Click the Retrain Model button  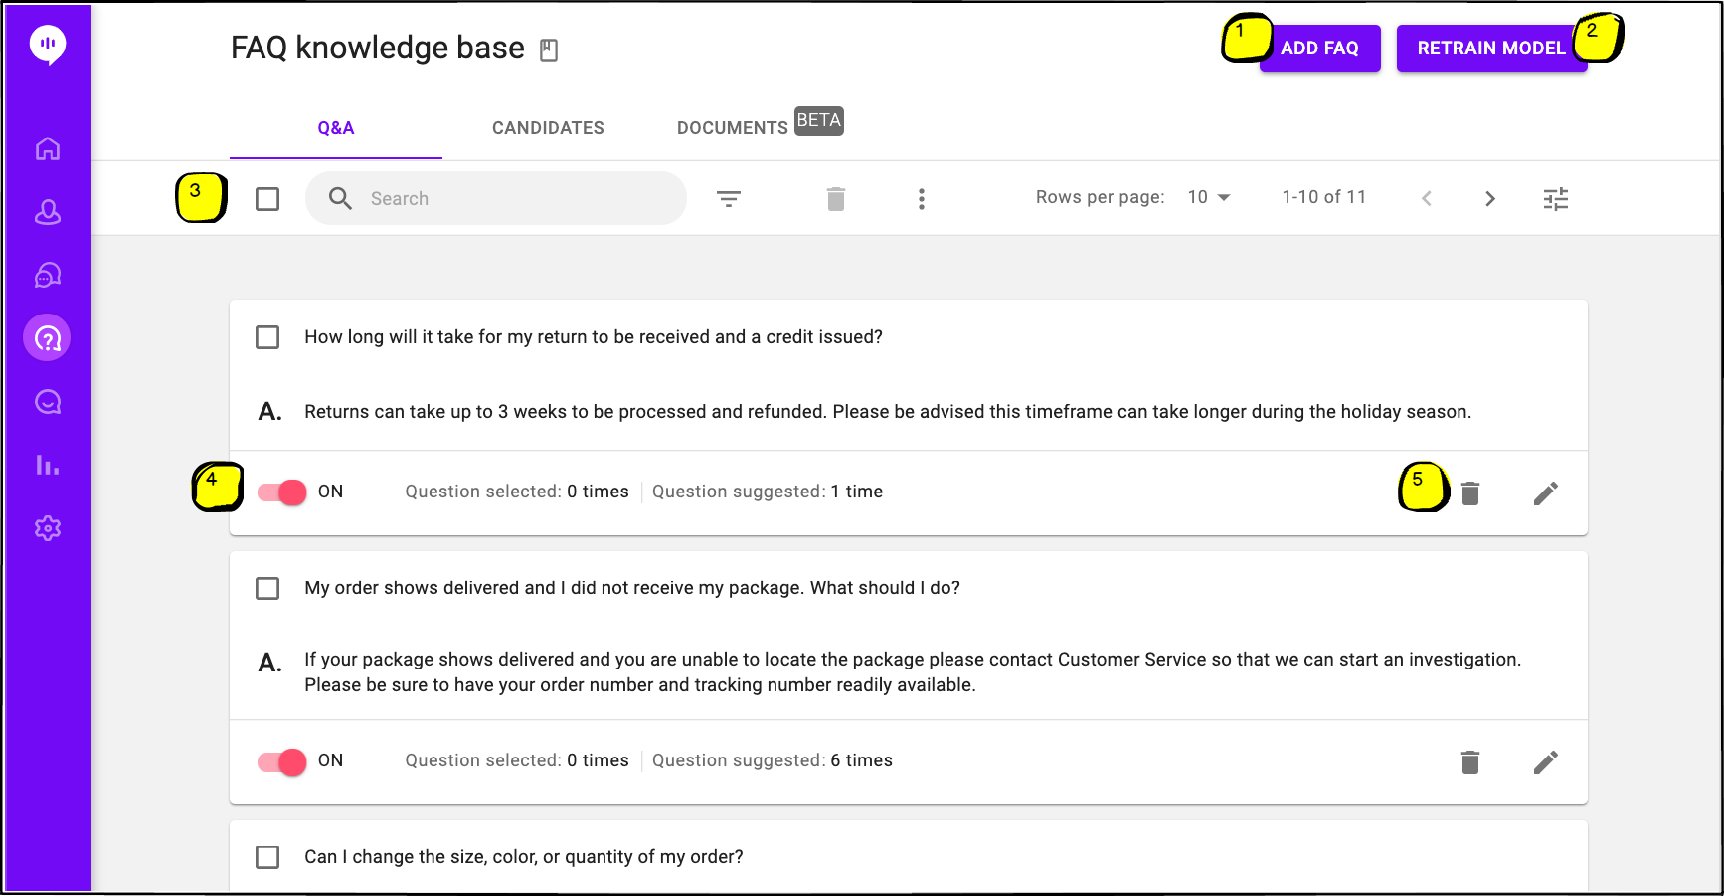(1491, 48)
